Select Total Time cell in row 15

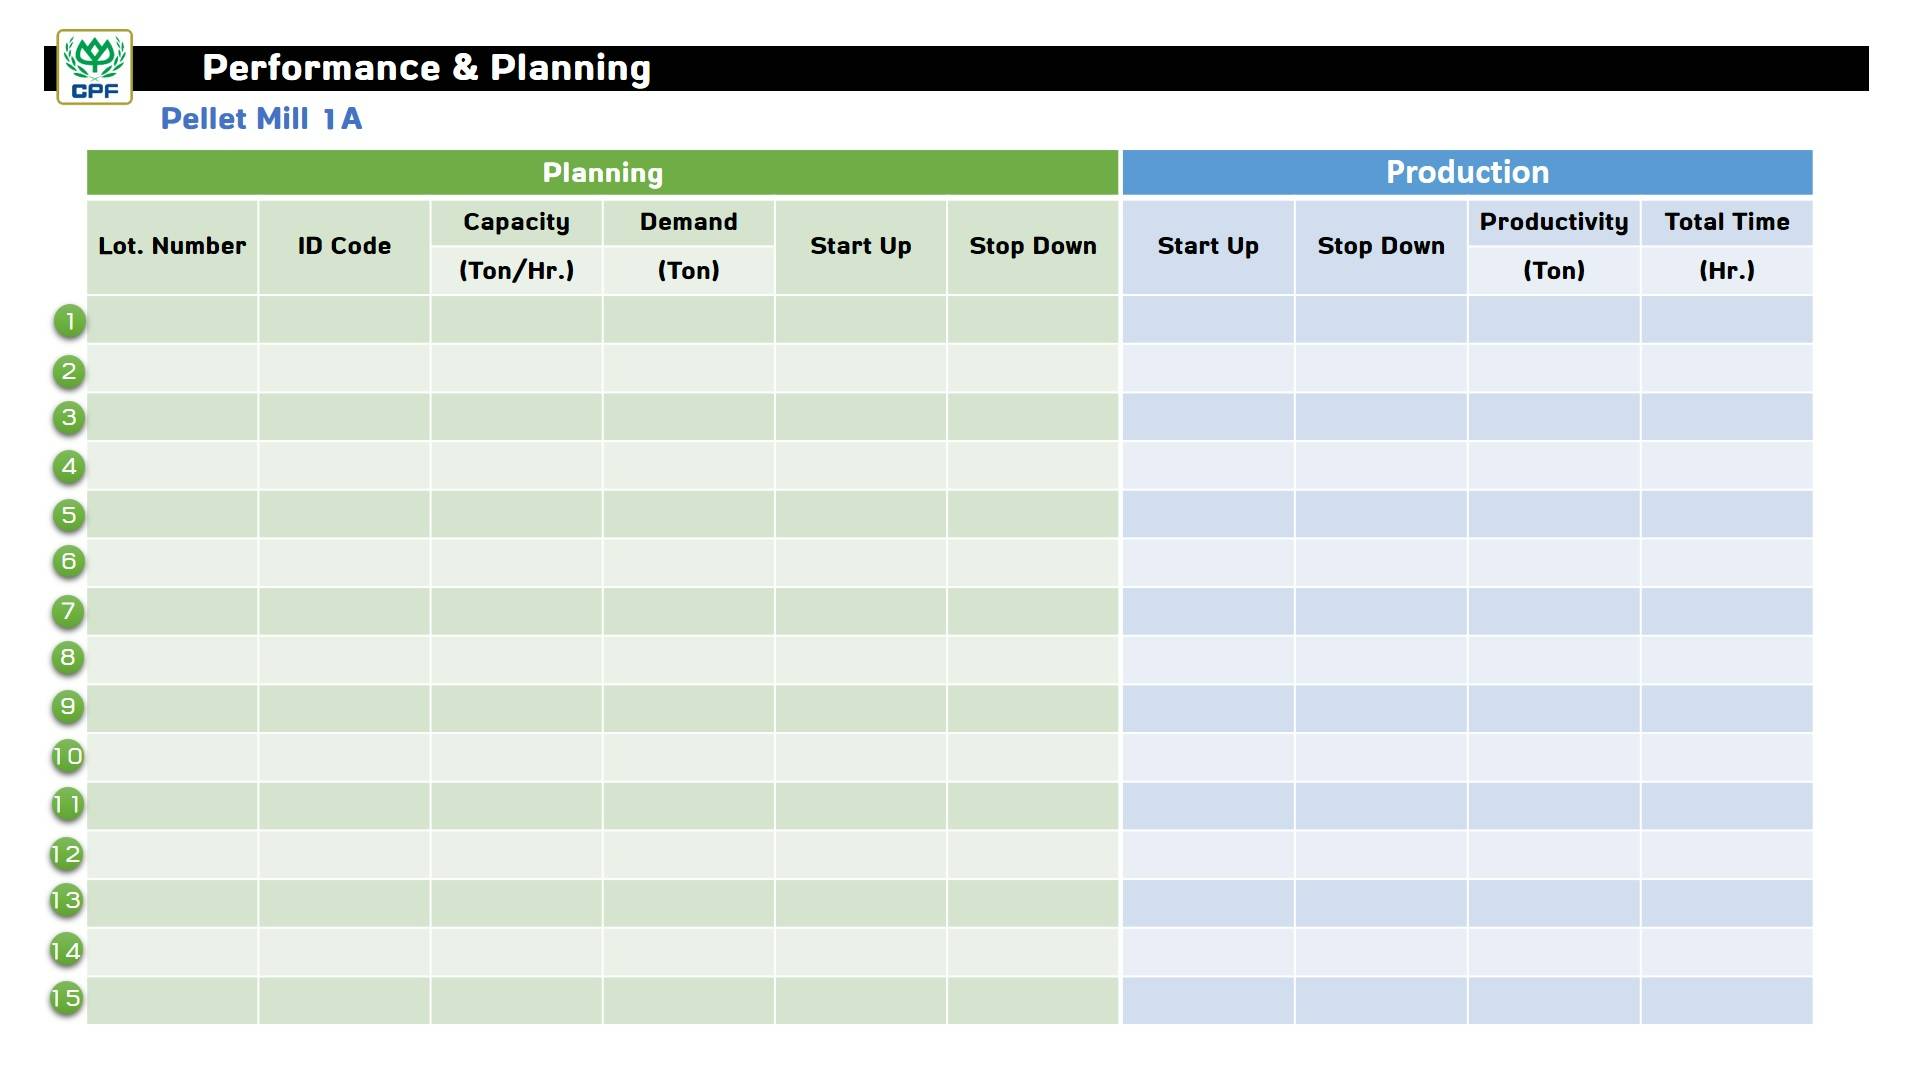(x=1727, y=1000)
